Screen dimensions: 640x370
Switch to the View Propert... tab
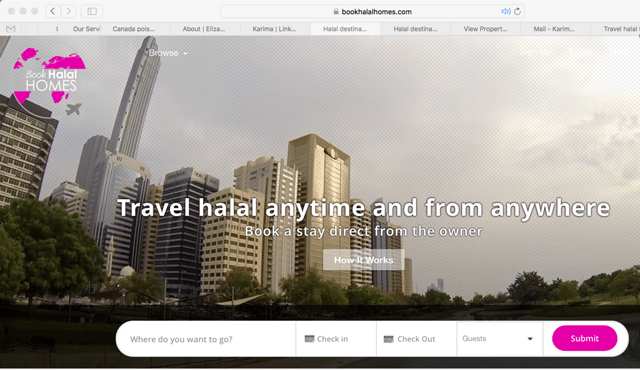485,29
